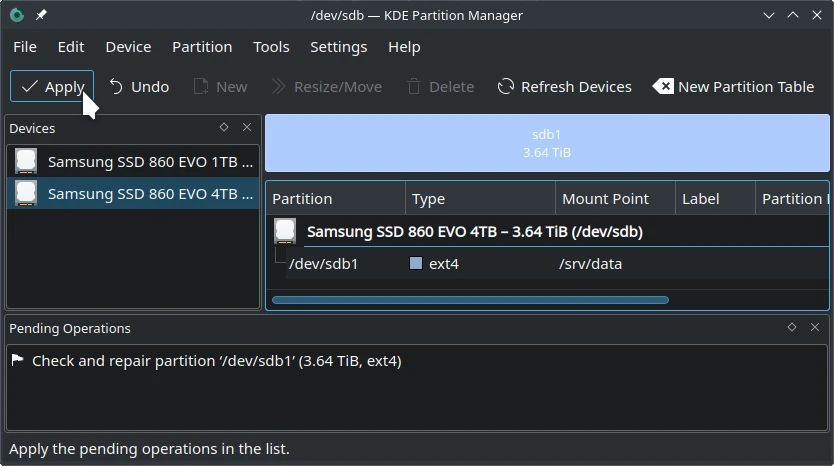Close the Devices panel
The height and width of the screenshot is (466, 834).
[x=247, y=128]
